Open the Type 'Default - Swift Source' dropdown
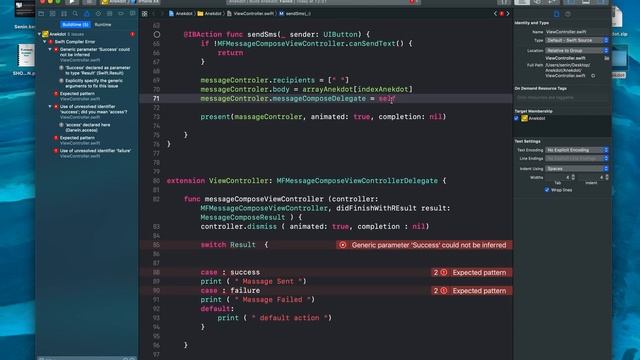The height and width of the screenshot is (360, 640). click(577, 40)
